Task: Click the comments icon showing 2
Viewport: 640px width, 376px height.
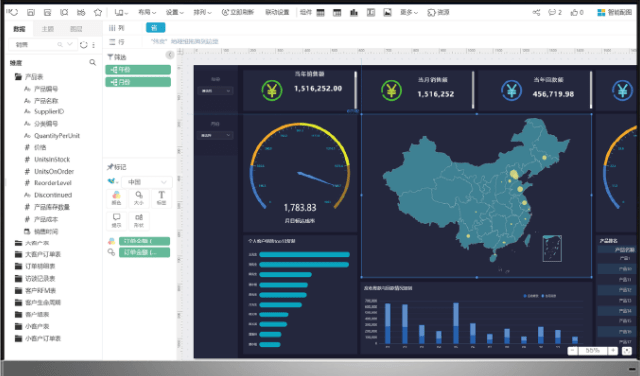Action: point(552,13)
